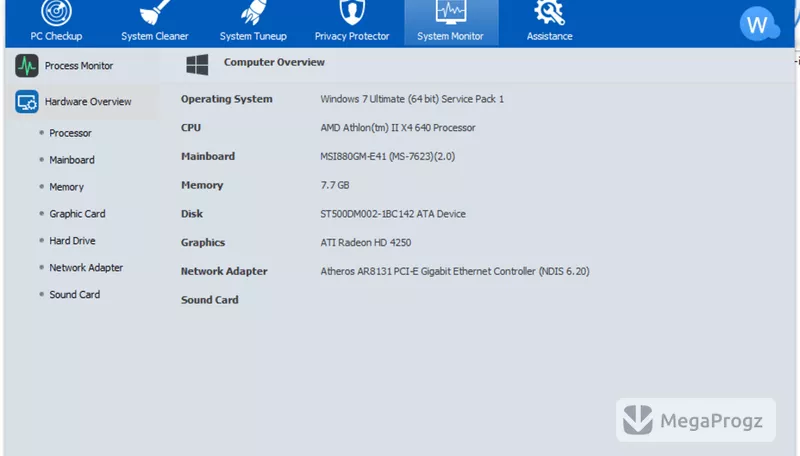The image size is (800, 456).
Task: Select the Windows 7 Ultimate value text
Action: click(412, 99)
